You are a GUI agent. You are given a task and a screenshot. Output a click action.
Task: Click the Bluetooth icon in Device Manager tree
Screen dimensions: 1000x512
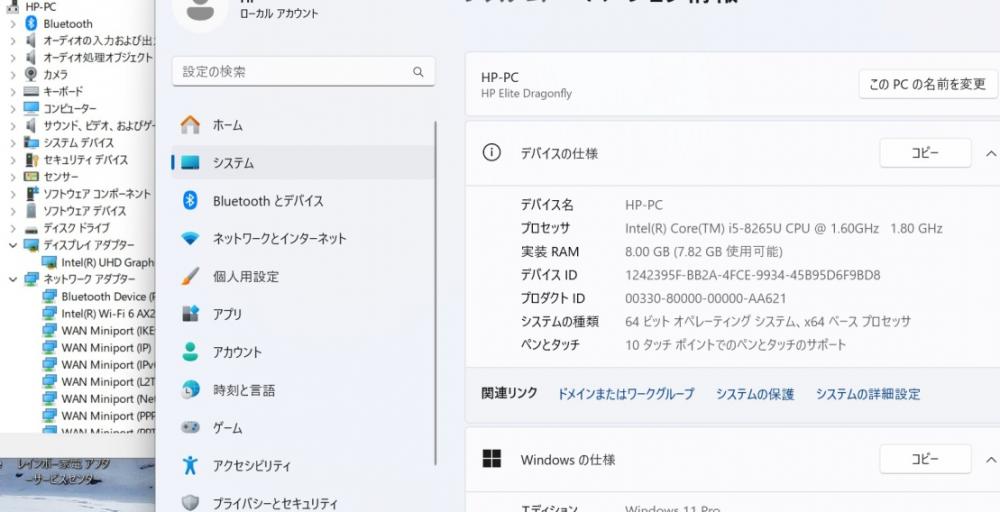point(31,24)
